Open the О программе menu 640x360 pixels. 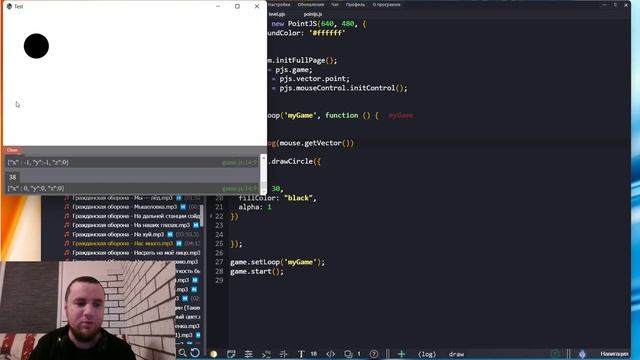pyautogui.click(x=386, y=4)
